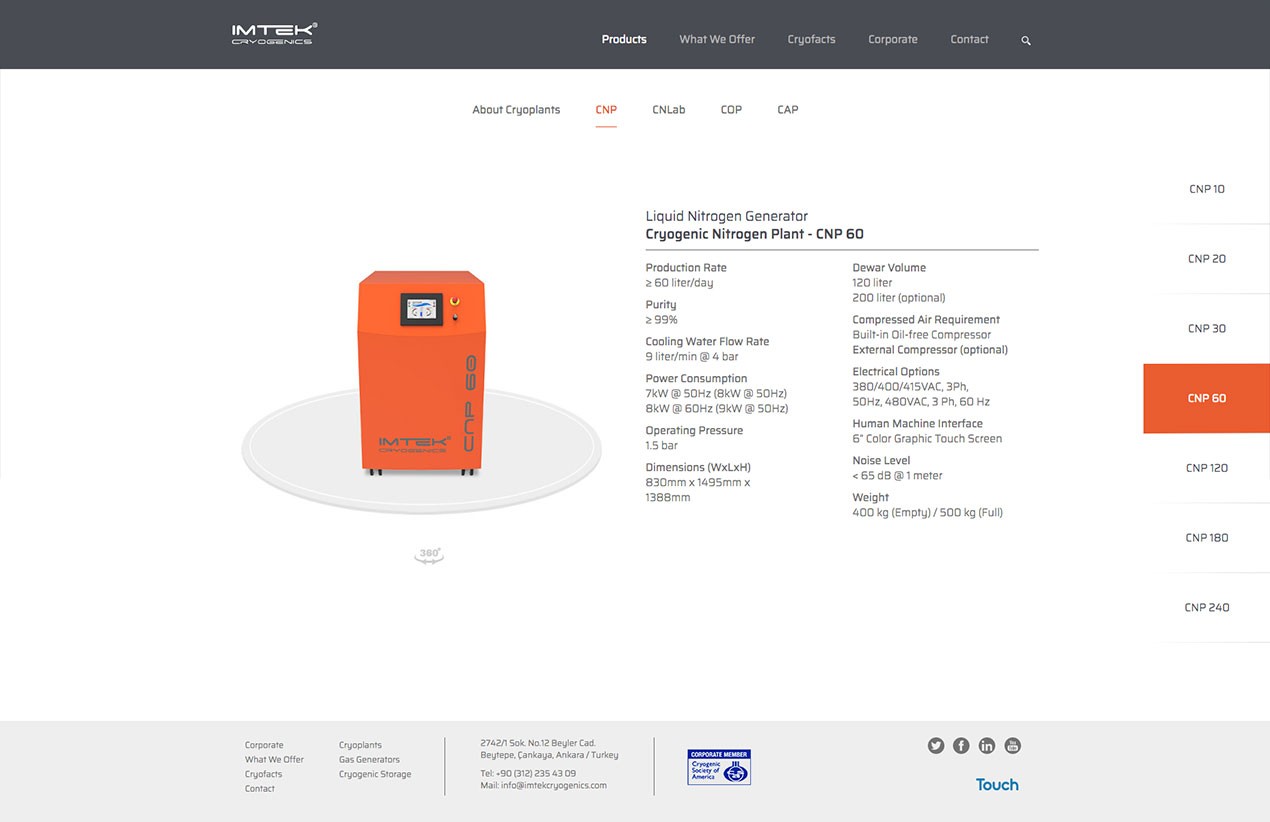Viewport: 1270px width, 822px height.
Task: Click the Cryogenic Nitrogen Plant - CNP 60 heading
Action: [x=755, y=235]
